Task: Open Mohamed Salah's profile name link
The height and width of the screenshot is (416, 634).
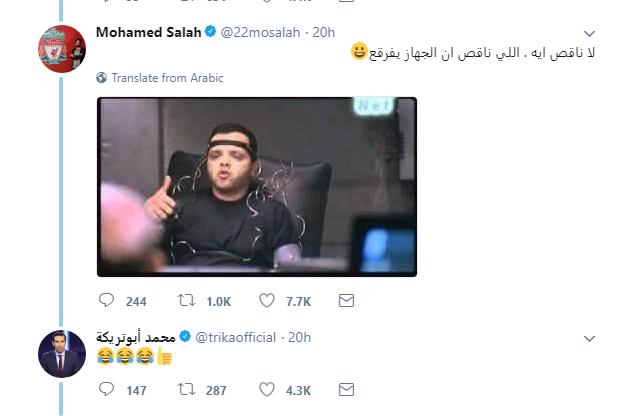Action: pyautogui.click(x=148, y=32)
